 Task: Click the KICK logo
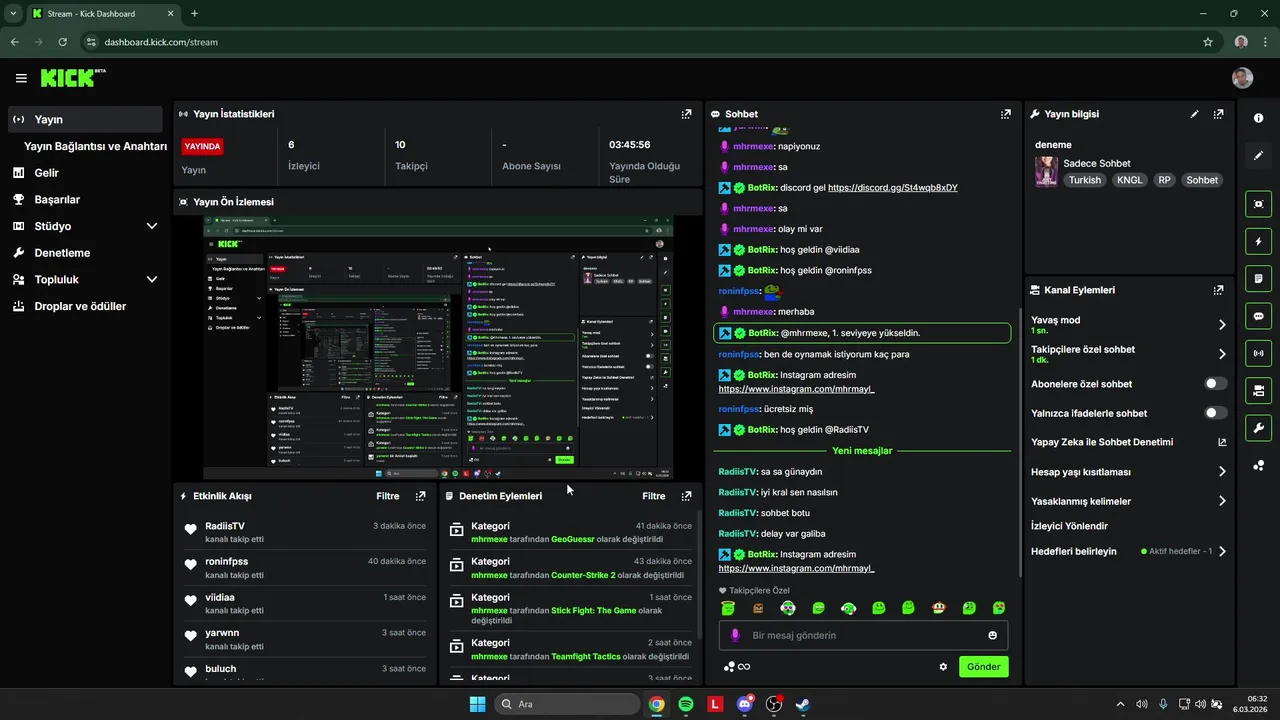[73, 78]
